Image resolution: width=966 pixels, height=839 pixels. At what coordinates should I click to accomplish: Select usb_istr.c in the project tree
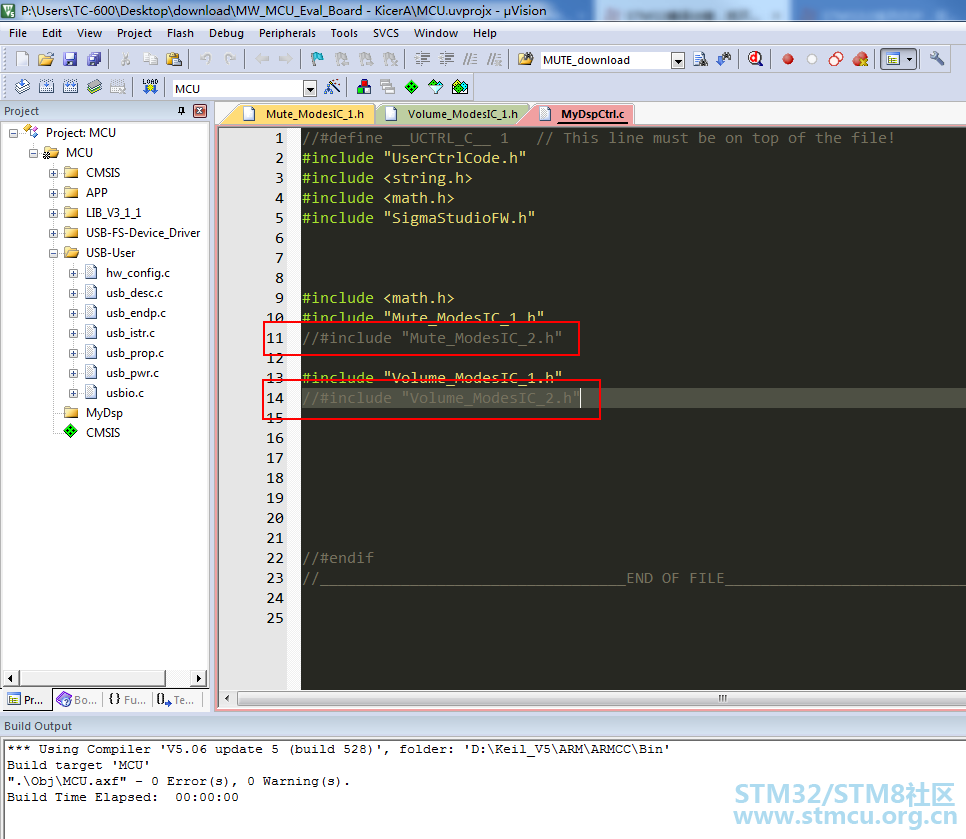point(130,333)
